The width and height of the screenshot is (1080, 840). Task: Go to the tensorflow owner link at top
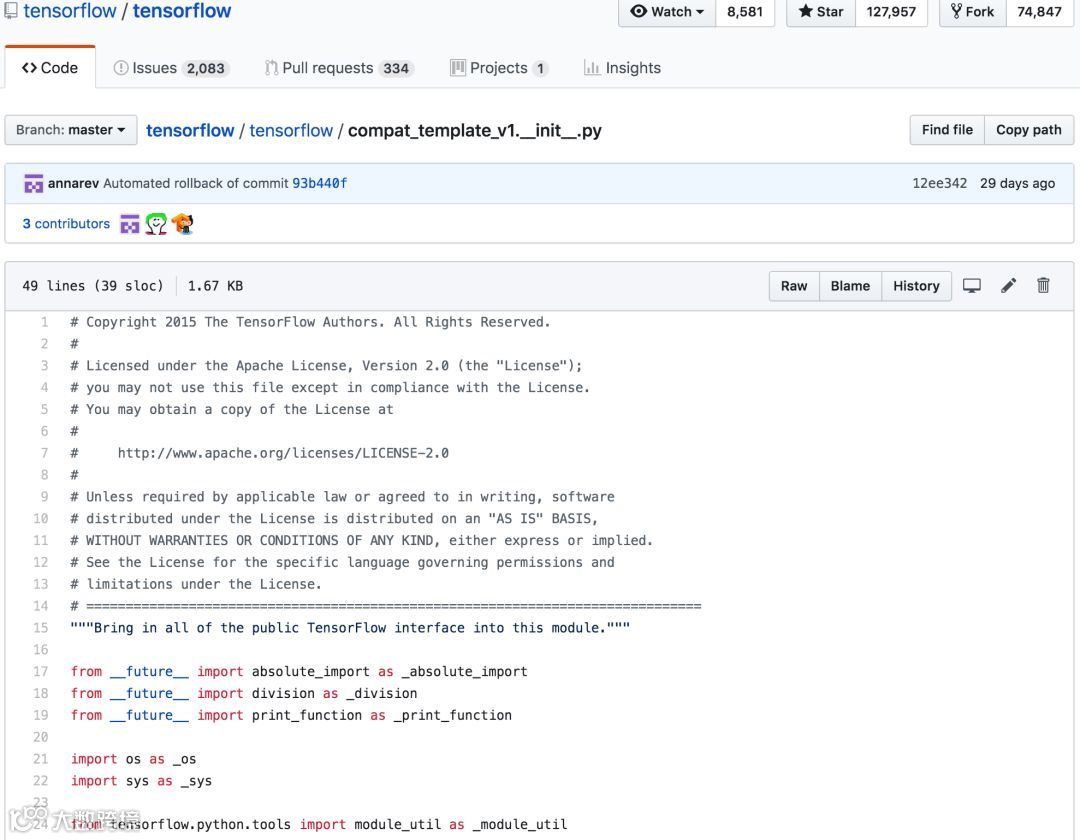coord(70,11)
